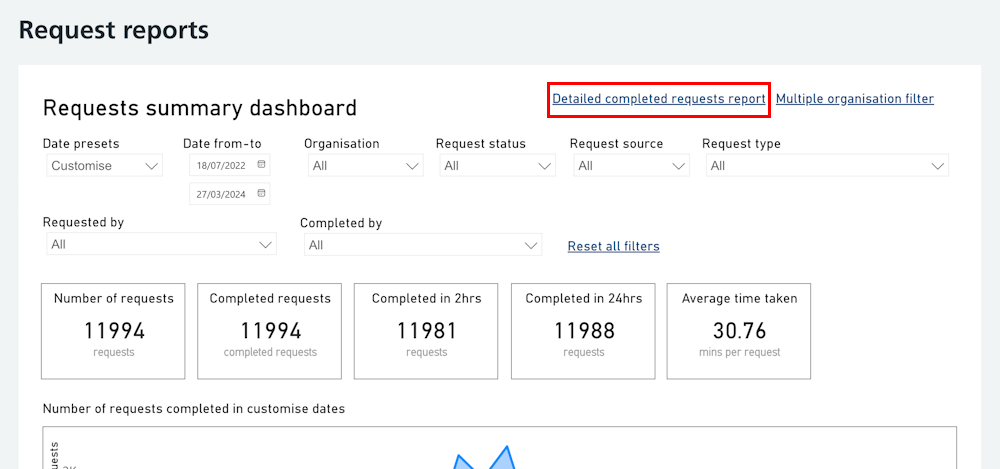Click the 18/07/2022 start date field
Screen dimensions: 1000x469
click(x=230, y=165)
